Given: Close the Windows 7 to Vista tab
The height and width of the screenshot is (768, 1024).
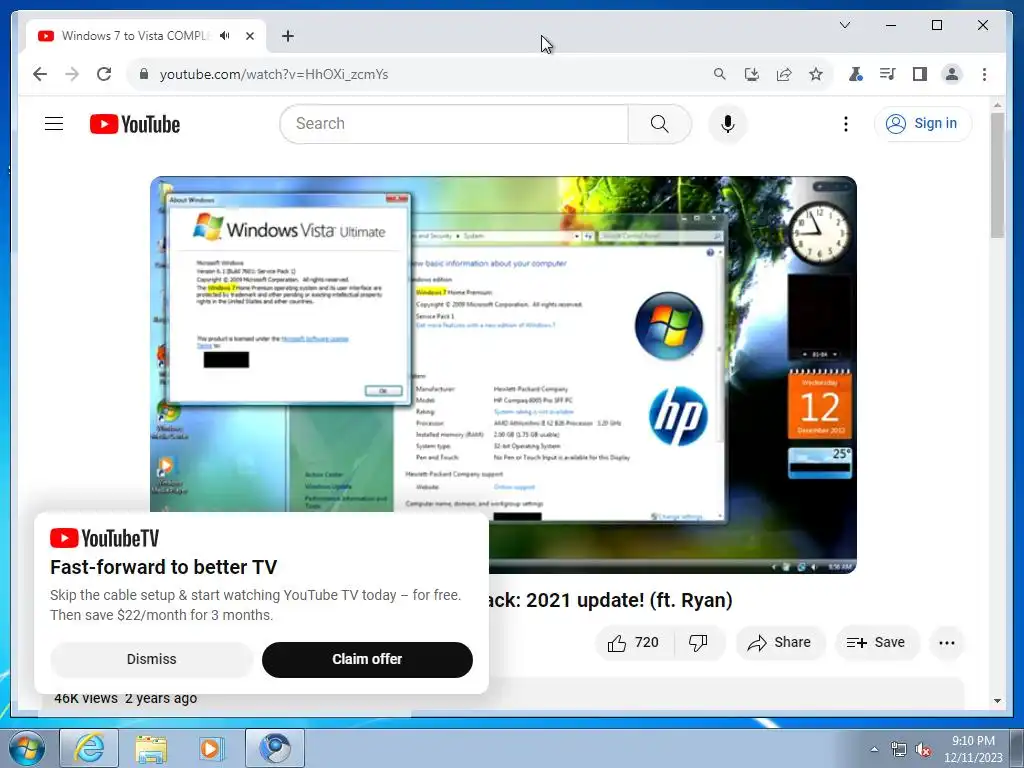Looking at the screenshot, I should pos(249,36).
